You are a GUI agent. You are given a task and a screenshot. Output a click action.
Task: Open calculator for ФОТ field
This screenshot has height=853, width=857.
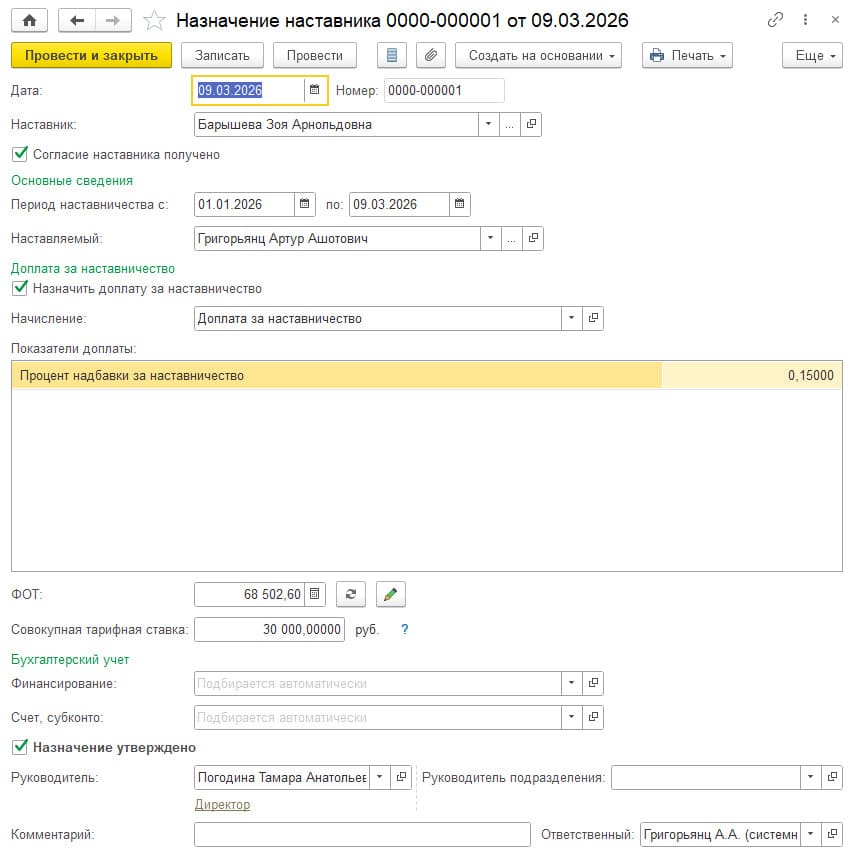pyautogui.click(x=315, y=595)
